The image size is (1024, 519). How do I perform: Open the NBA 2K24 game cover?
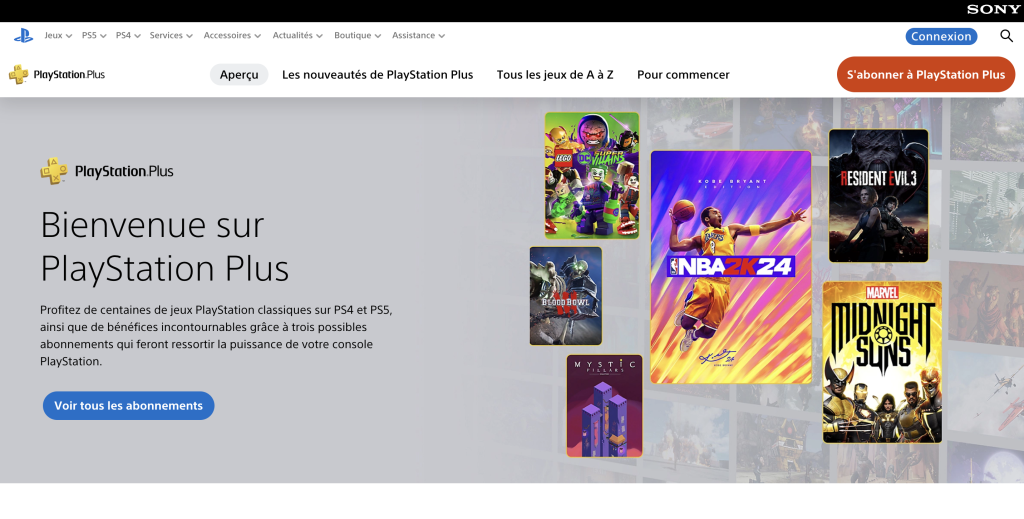(731, 267)
